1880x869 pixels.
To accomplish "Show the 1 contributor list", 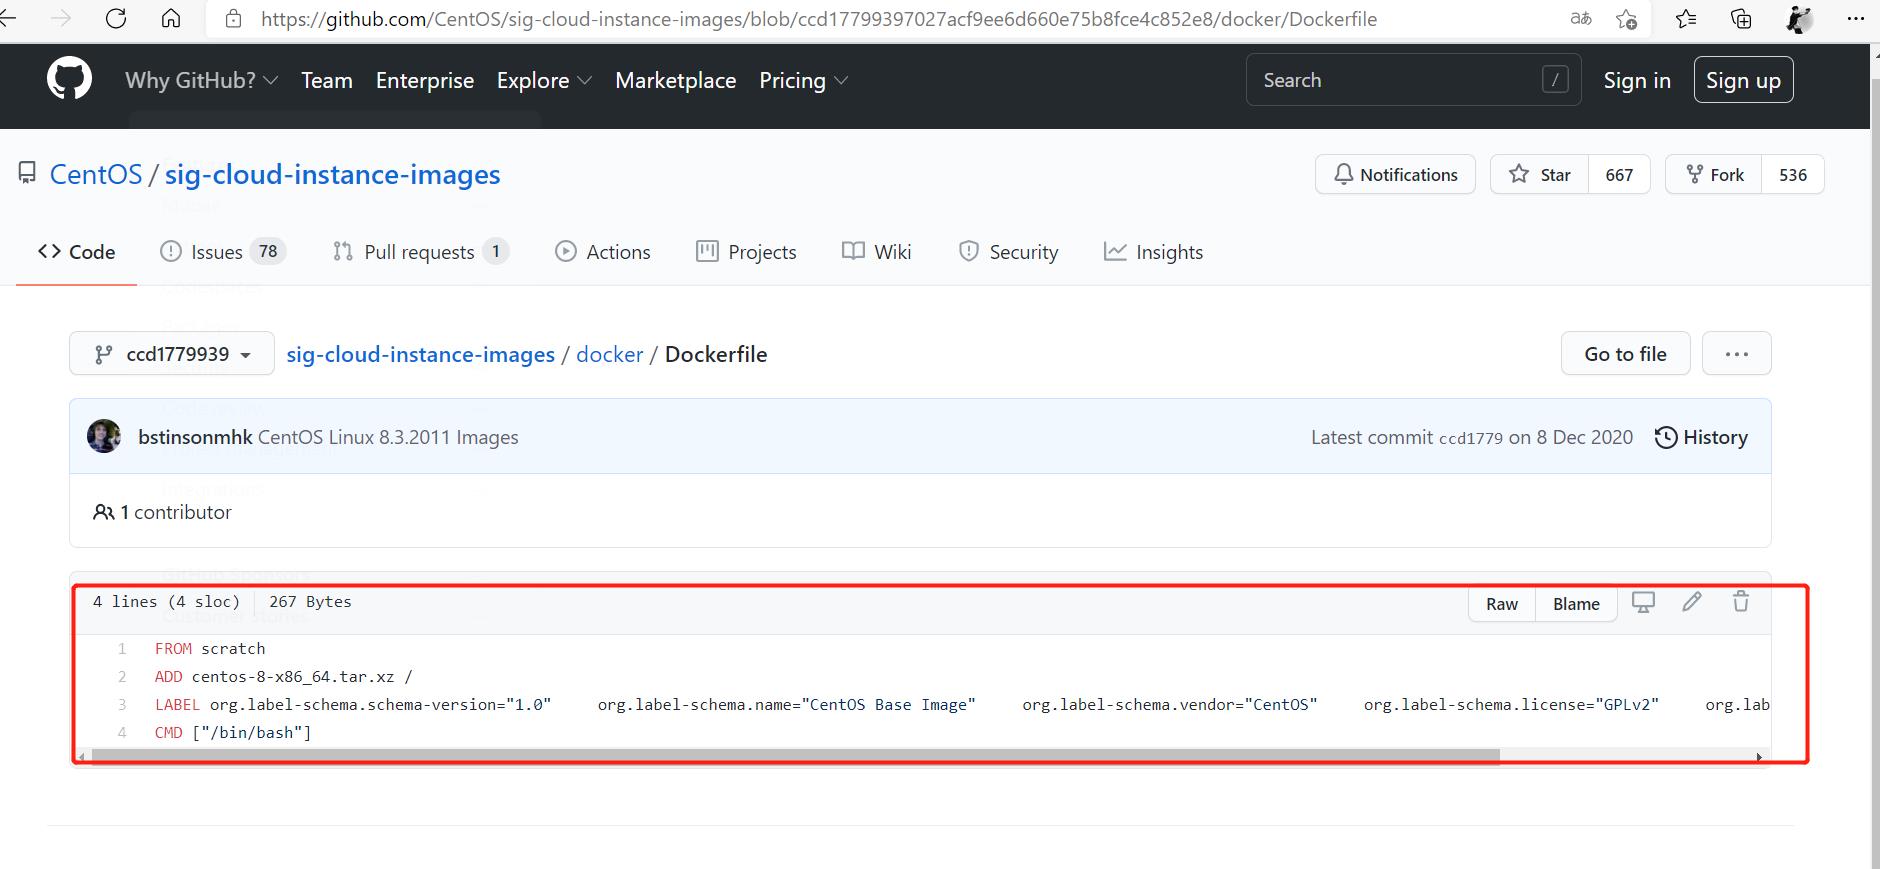I will click(x=162, y=512).
